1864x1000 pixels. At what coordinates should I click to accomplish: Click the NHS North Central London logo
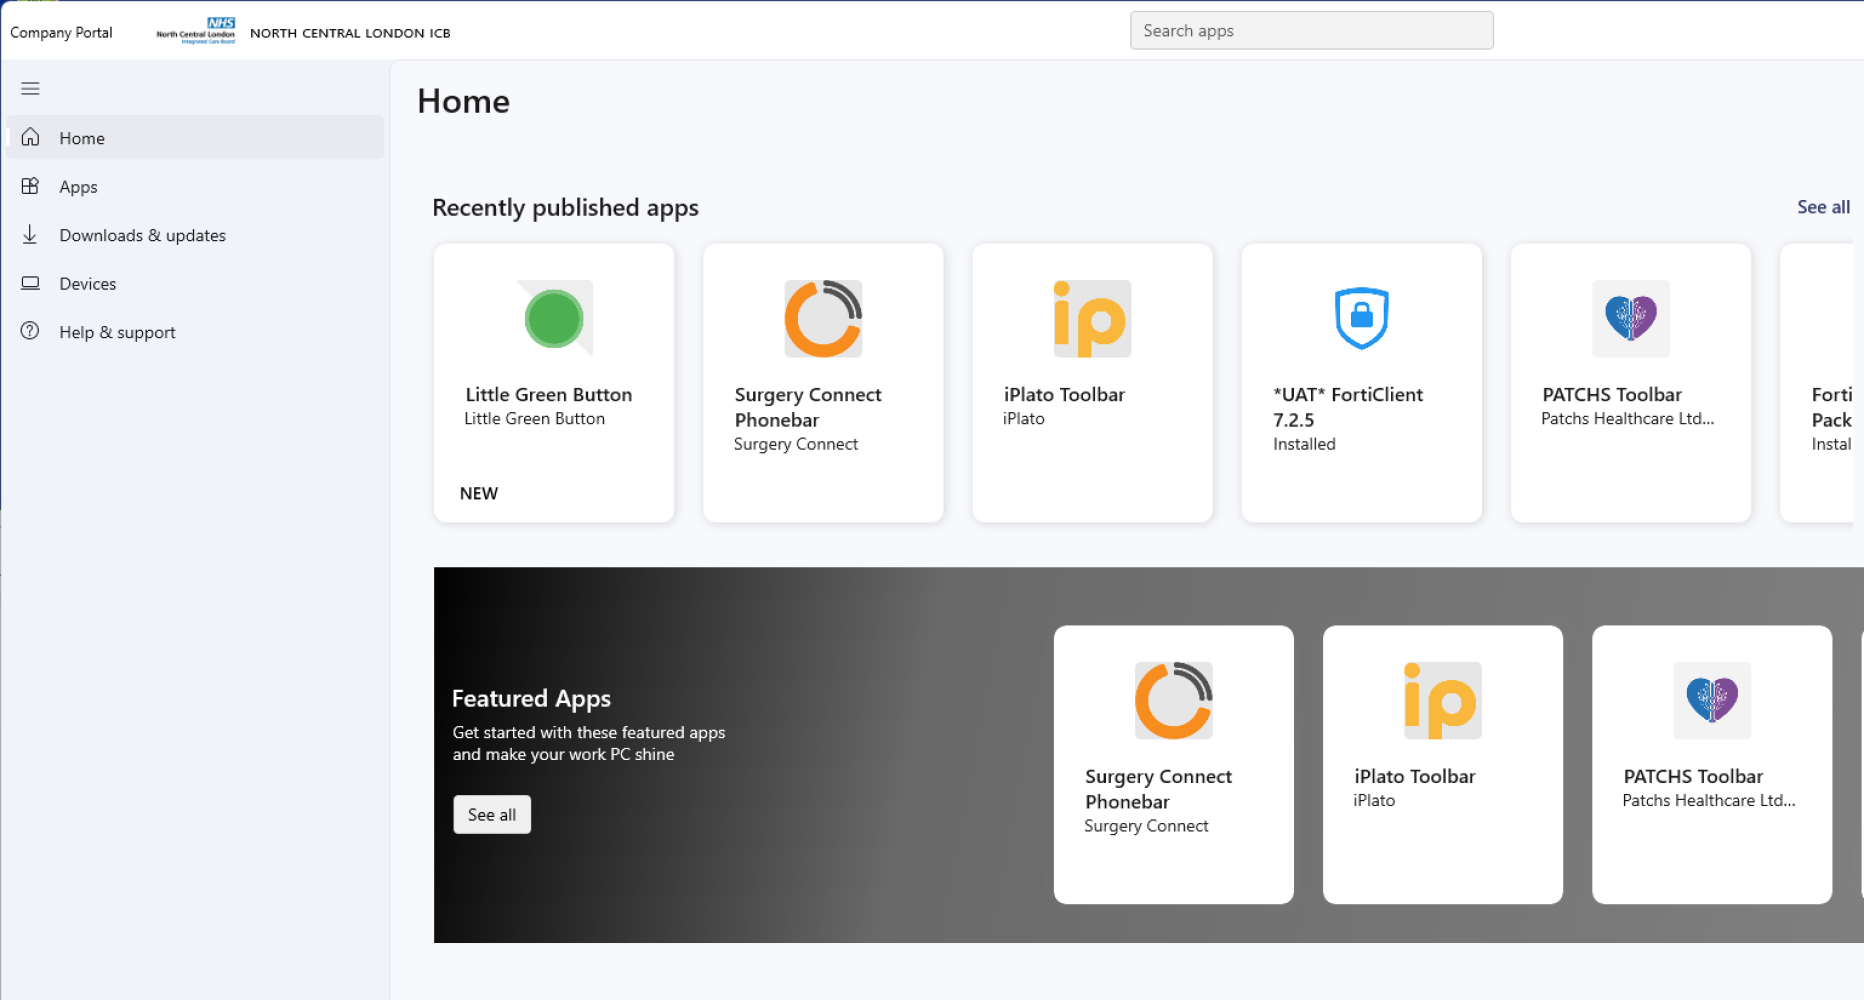coord(196,31)
